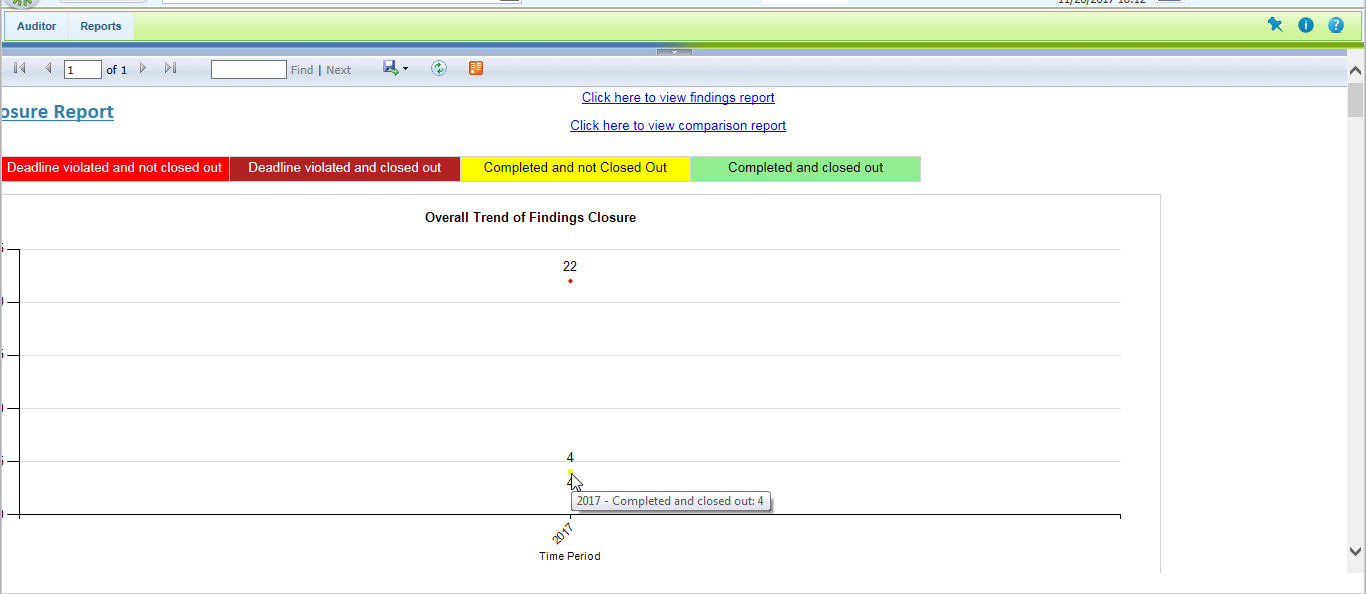Screen dimensions: 1366x594
Task: Select the 'Completed and not Closed Out' yellow swatch
Action: [575, 168]
